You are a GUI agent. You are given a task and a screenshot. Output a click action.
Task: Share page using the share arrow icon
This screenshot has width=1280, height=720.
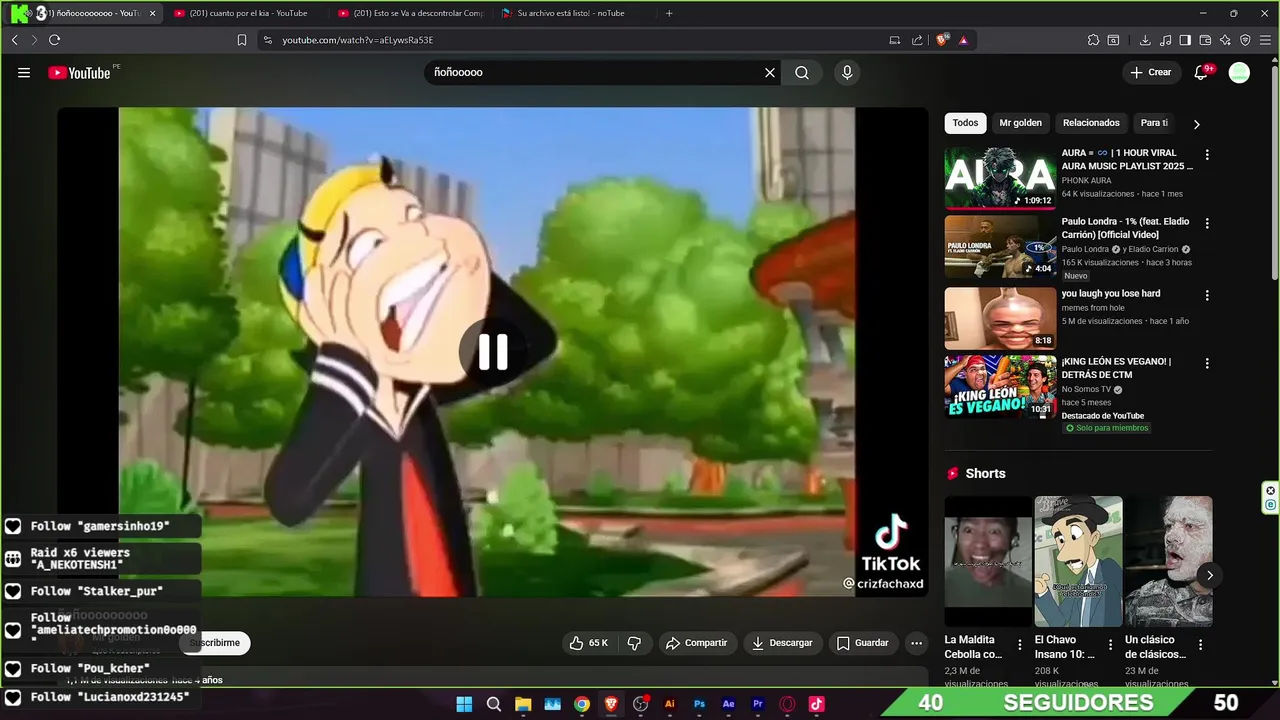click(x=917, y=40)
